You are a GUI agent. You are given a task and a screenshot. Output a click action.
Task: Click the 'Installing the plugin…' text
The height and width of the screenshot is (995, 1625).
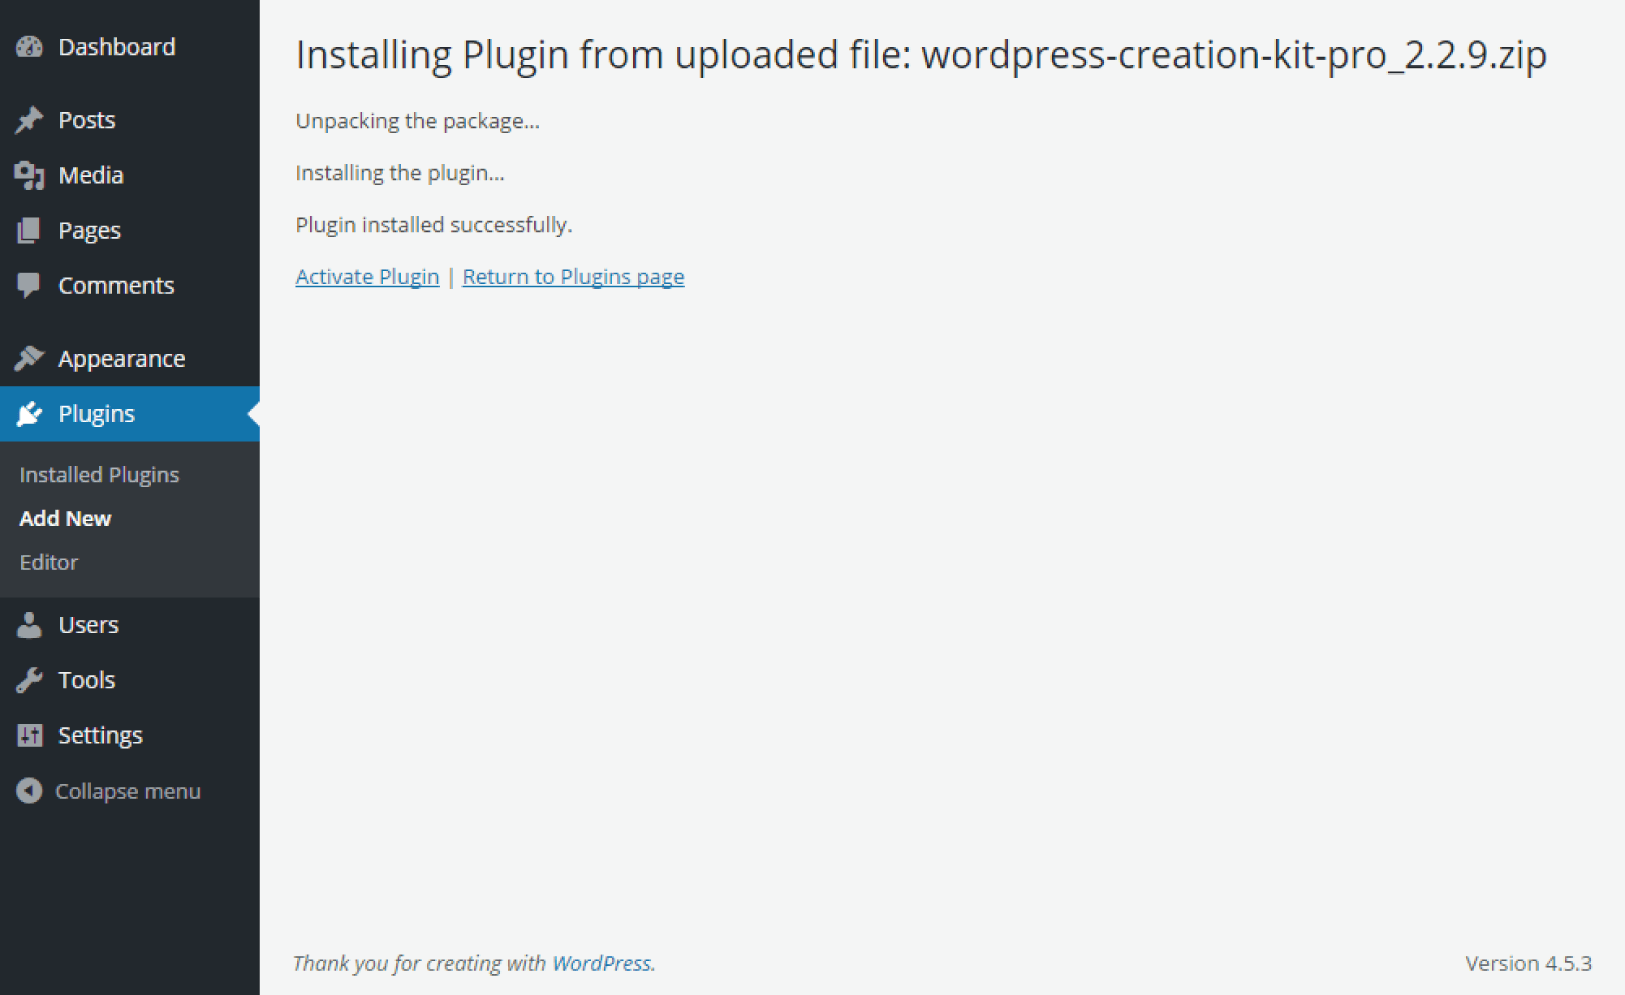coord(400,173)
